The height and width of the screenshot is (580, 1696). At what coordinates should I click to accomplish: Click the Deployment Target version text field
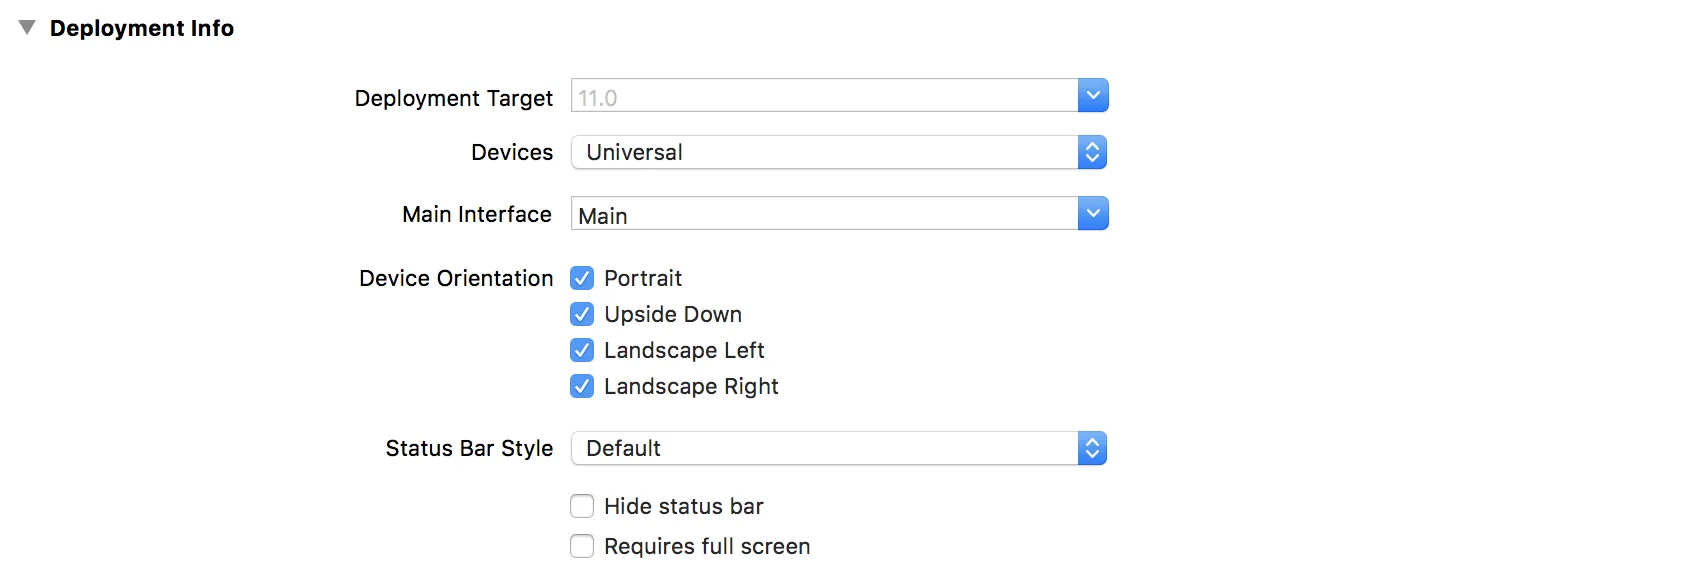coord(824,97)
